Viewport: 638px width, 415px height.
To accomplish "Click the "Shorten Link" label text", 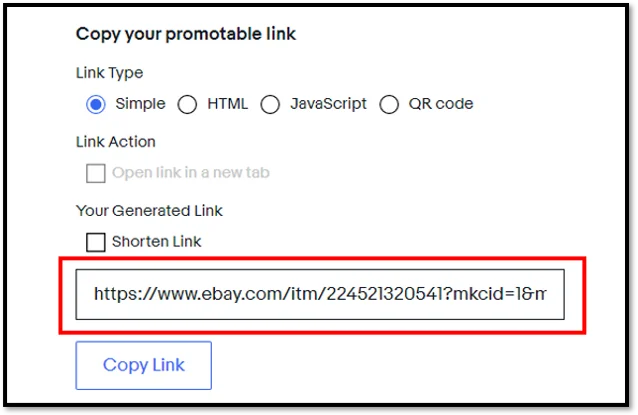I will point(156,242).
